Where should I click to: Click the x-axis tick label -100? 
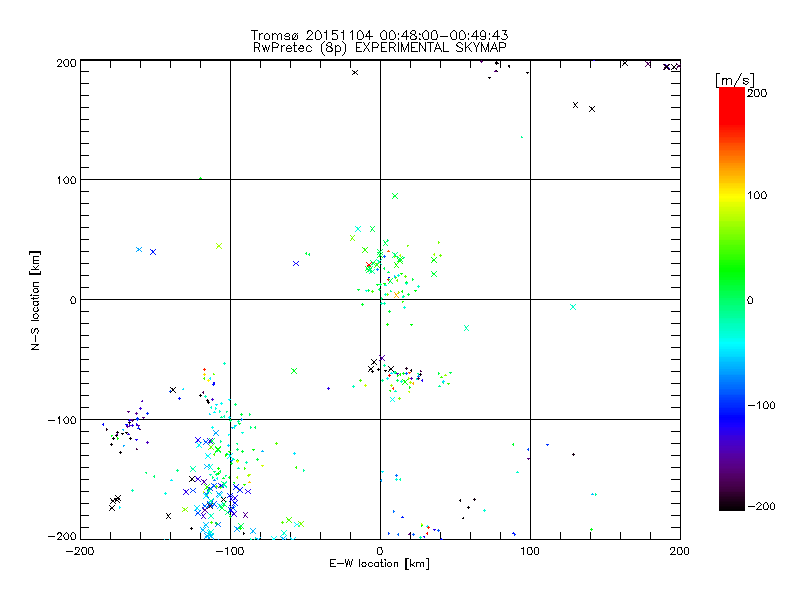tap(230, 551)
